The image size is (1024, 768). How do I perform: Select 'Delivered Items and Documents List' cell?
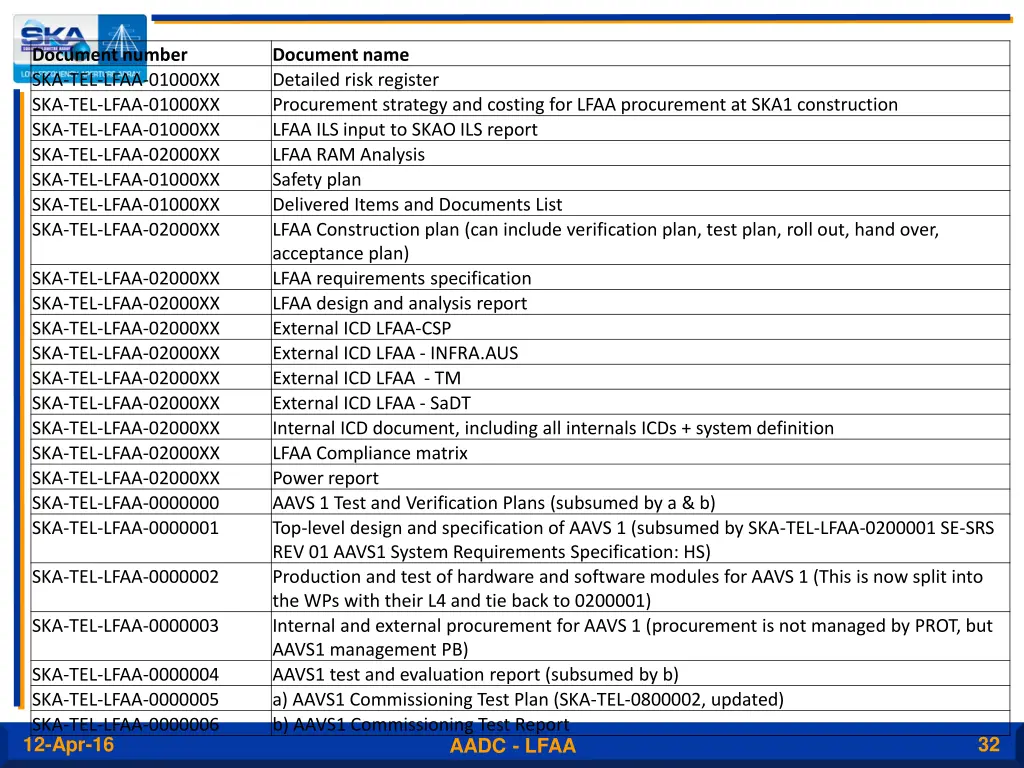pos(417,205)
